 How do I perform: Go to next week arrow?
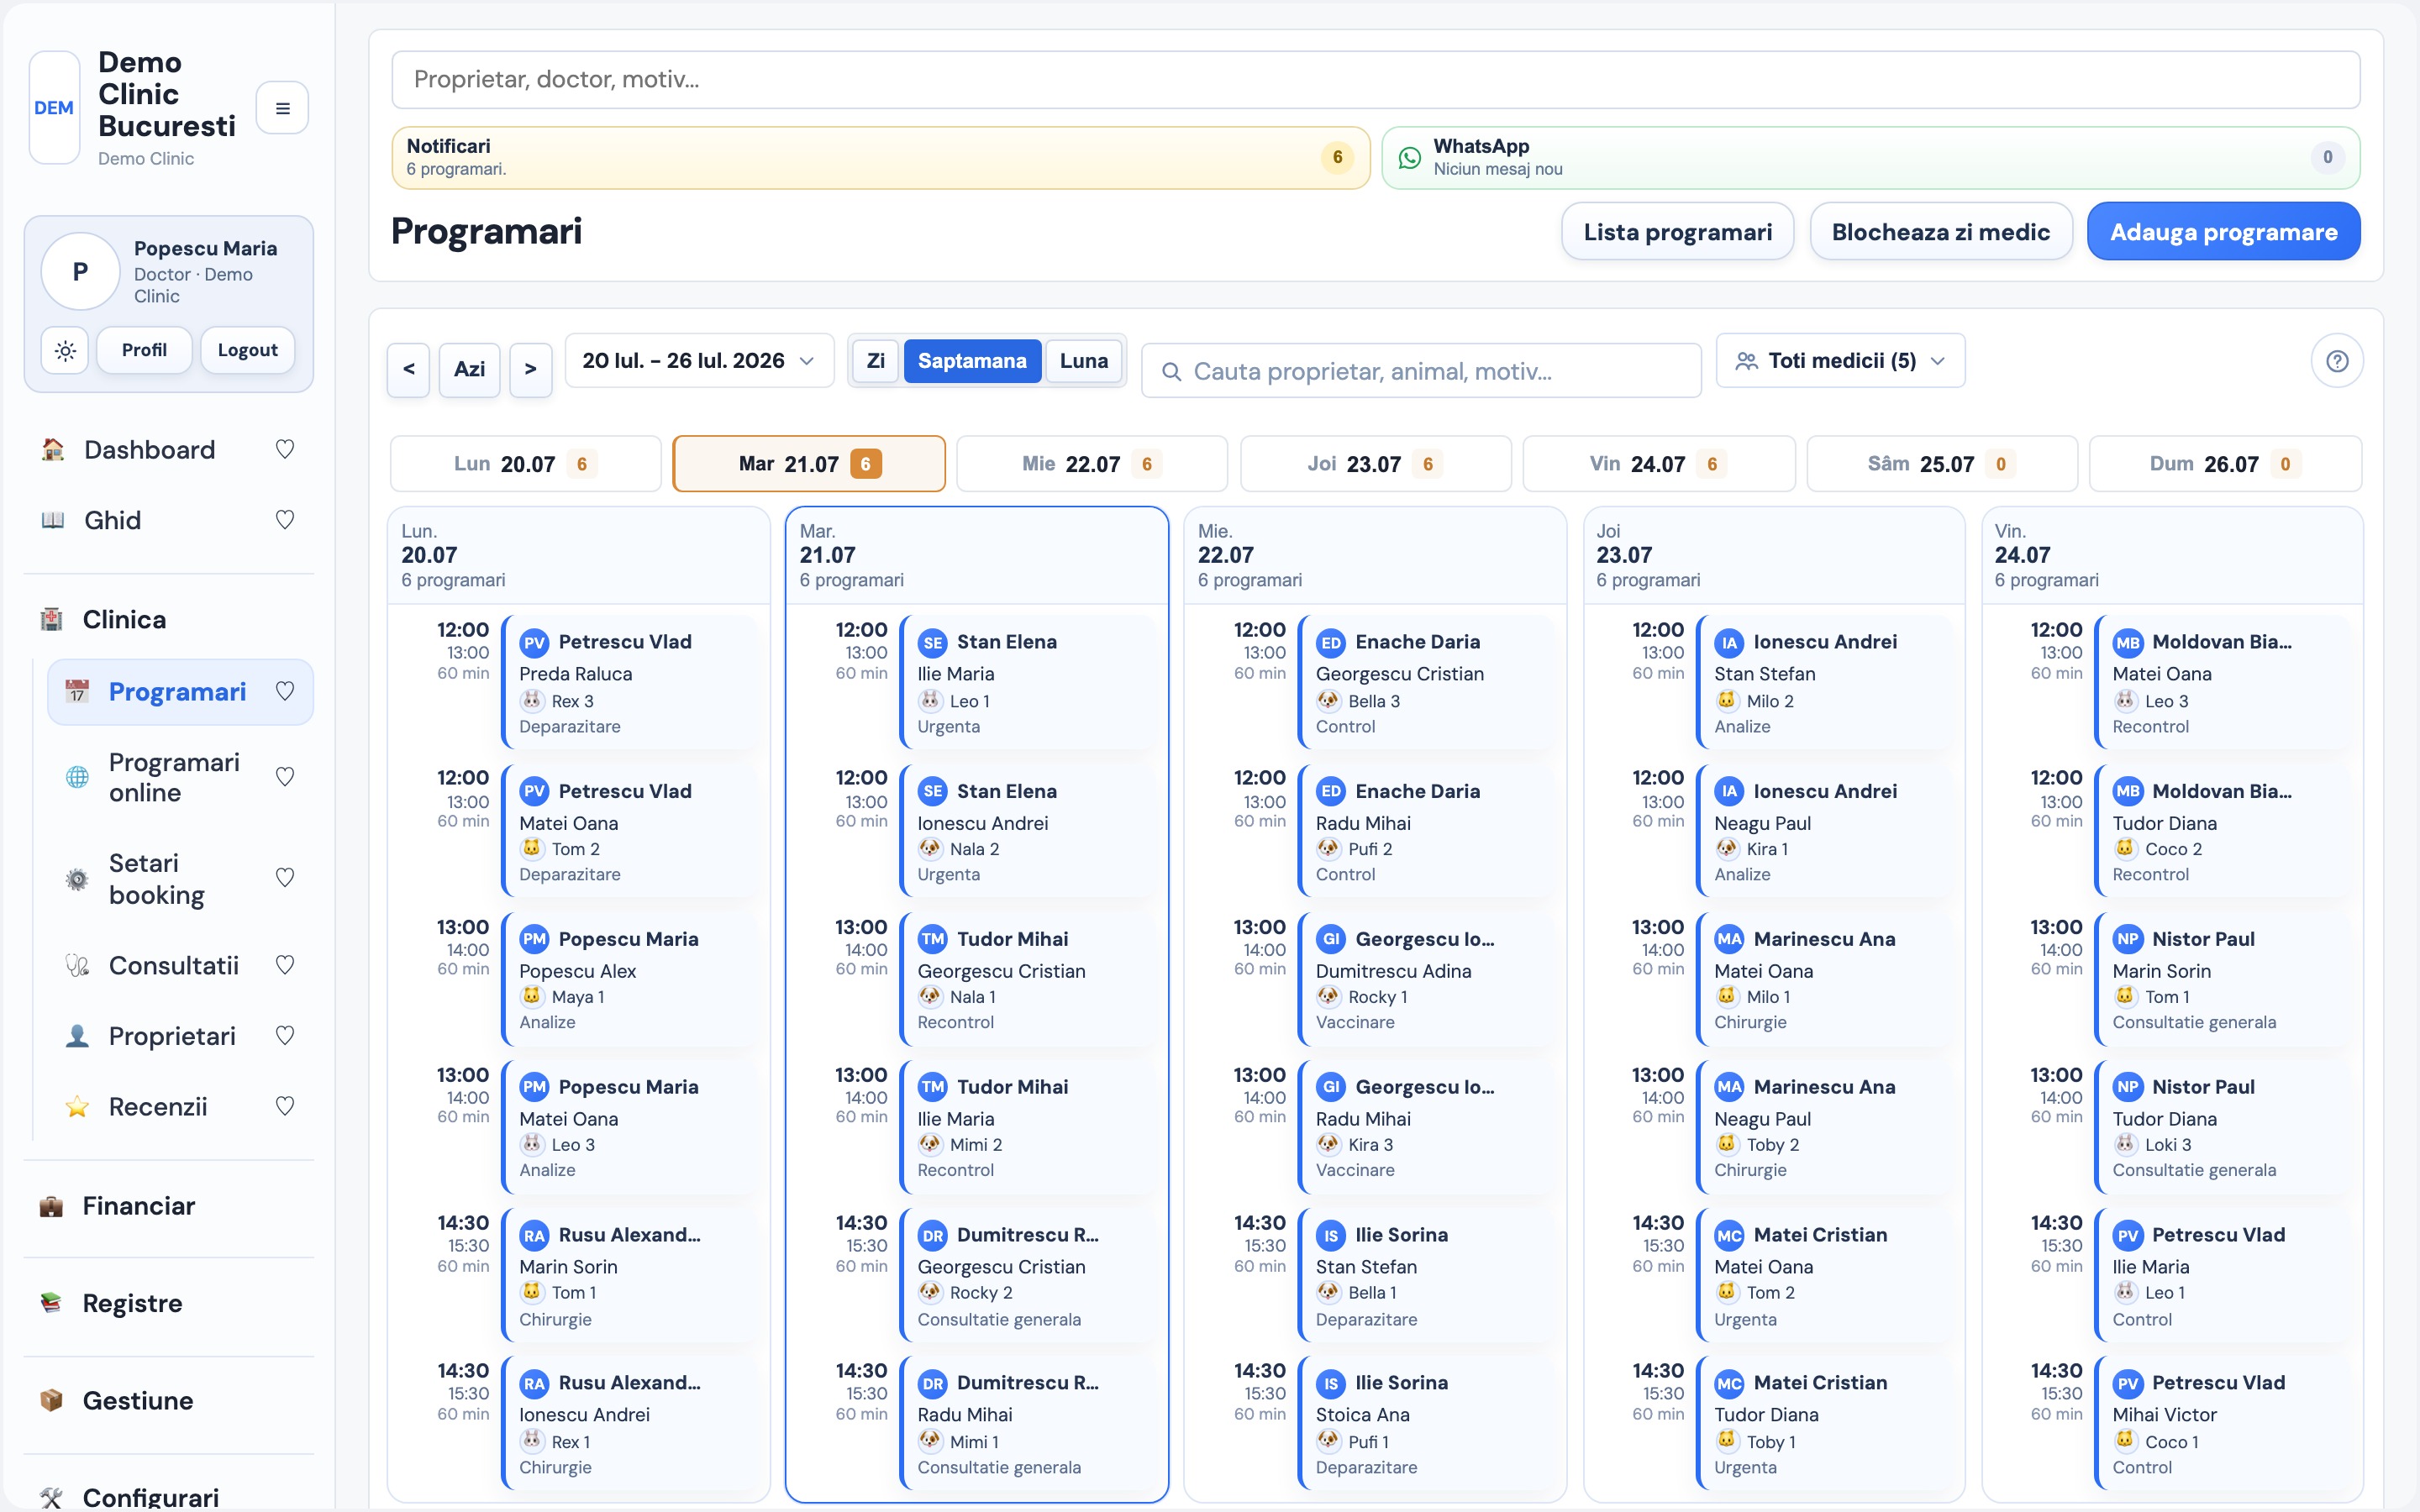point(530,369)
